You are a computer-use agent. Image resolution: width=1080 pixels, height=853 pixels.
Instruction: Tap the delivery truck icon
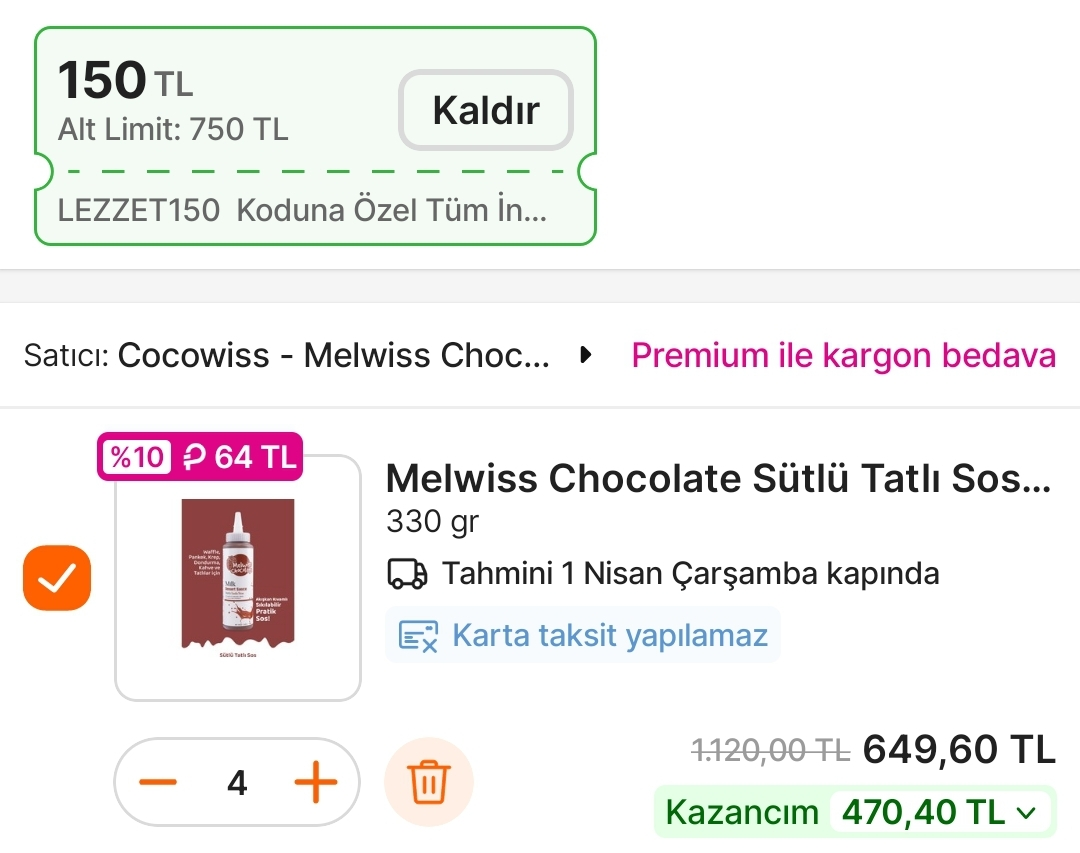point(407,574)
